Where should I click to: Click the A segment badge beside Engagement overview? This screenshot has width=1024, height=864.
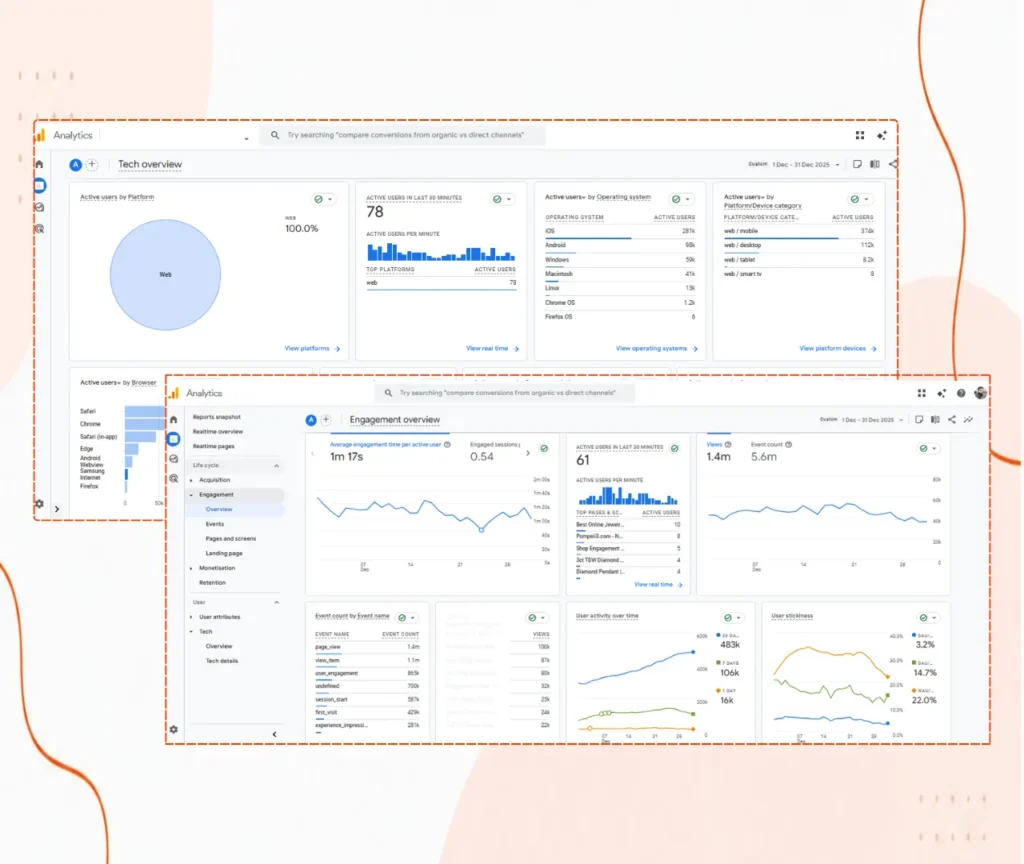click(312, 419)
